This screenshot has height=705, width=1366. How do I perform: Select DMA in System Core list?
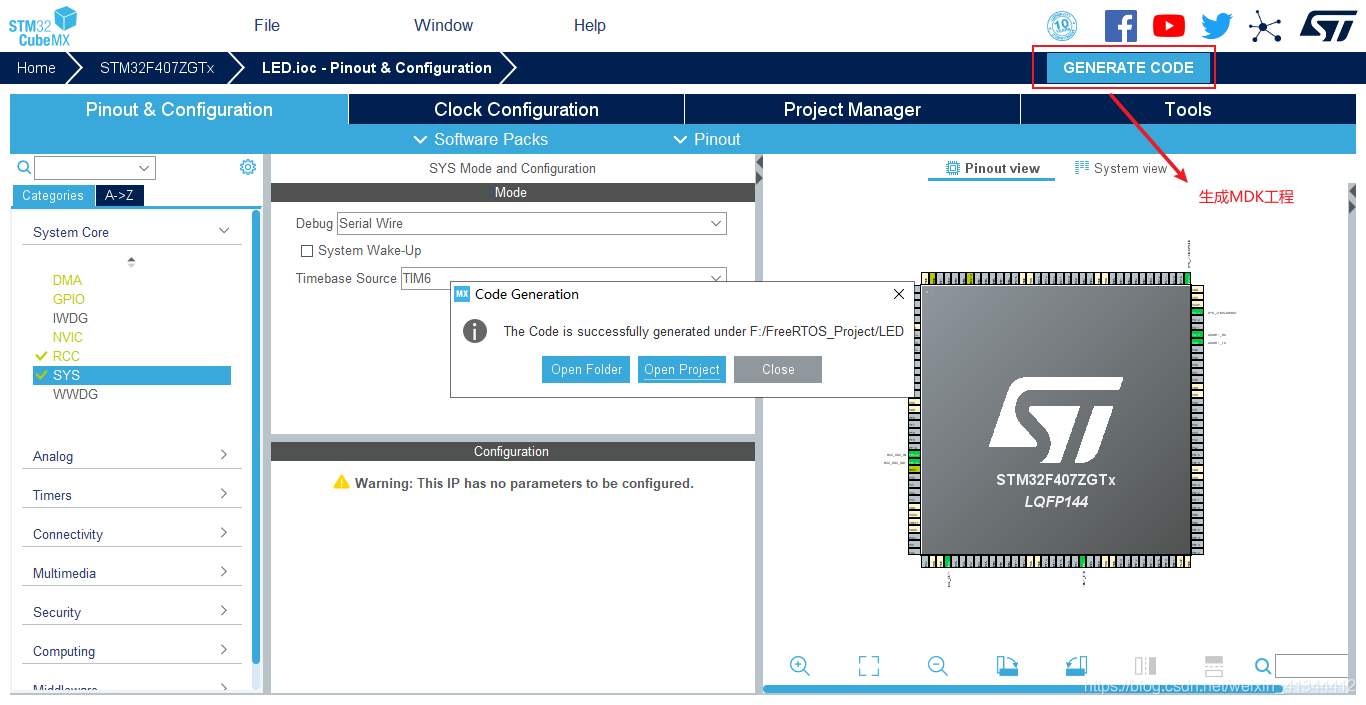point(67,280)
